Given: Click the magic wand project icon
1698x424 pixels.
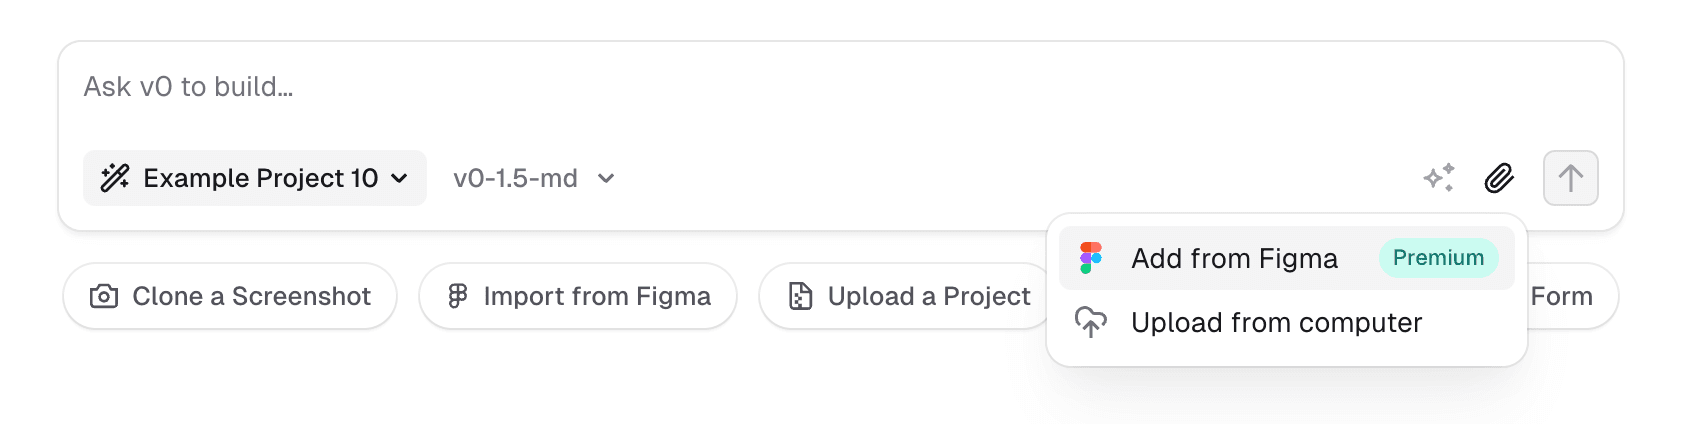Looking at the screenshot, I should 115,178.
